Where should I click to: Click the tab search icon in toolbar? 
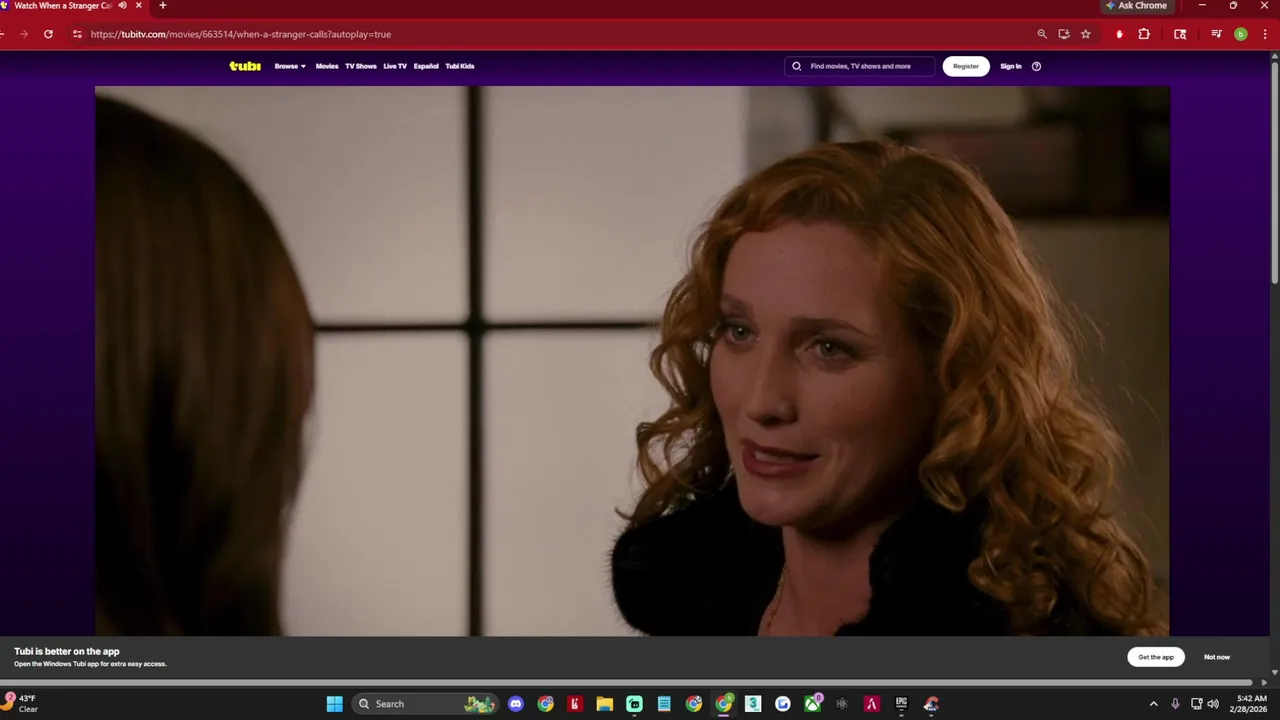coord(1180,34)
